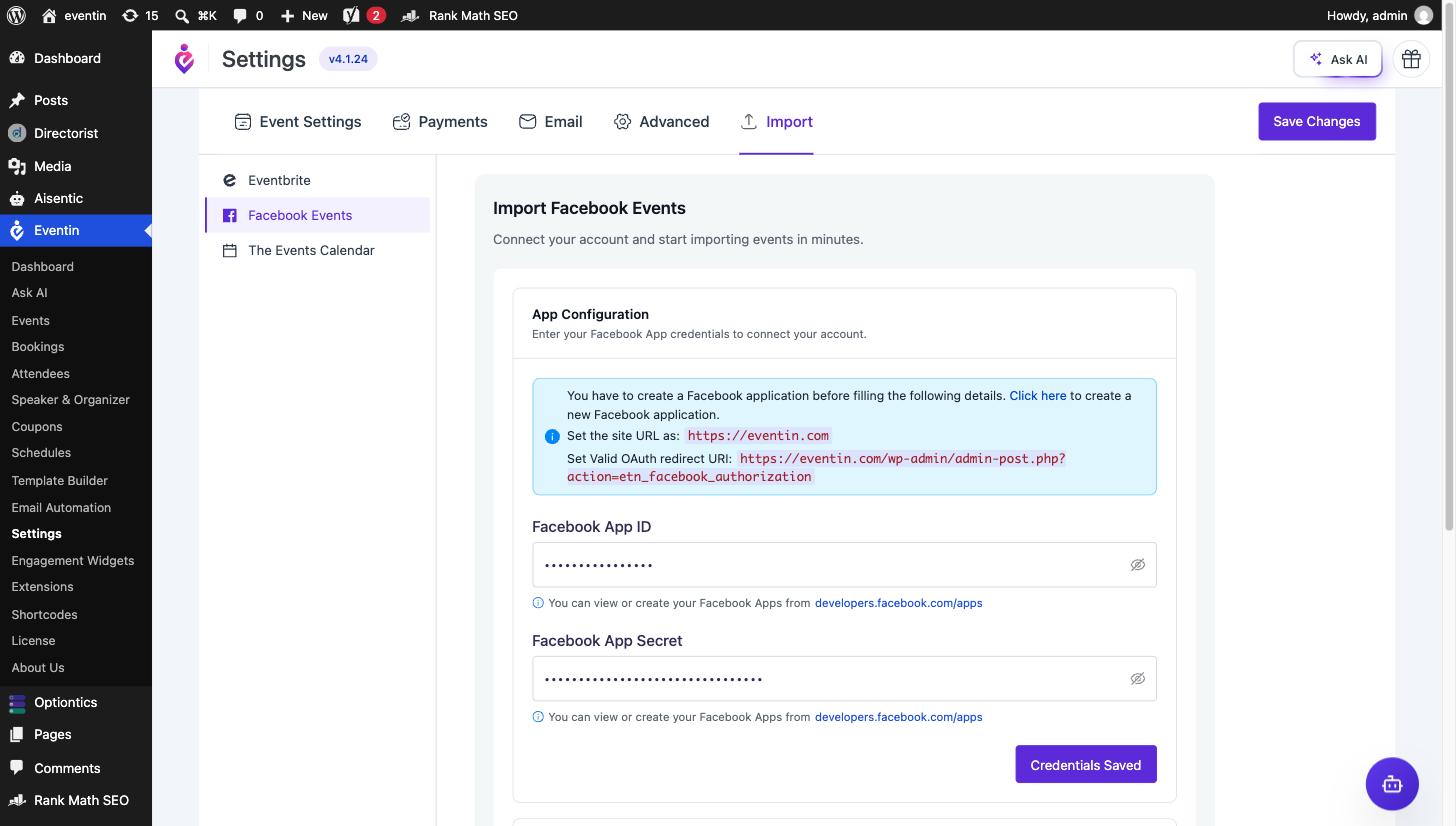Click the Eventbrite logo icon
Screen dimensions: 1456x826
[x=229, y=180]
